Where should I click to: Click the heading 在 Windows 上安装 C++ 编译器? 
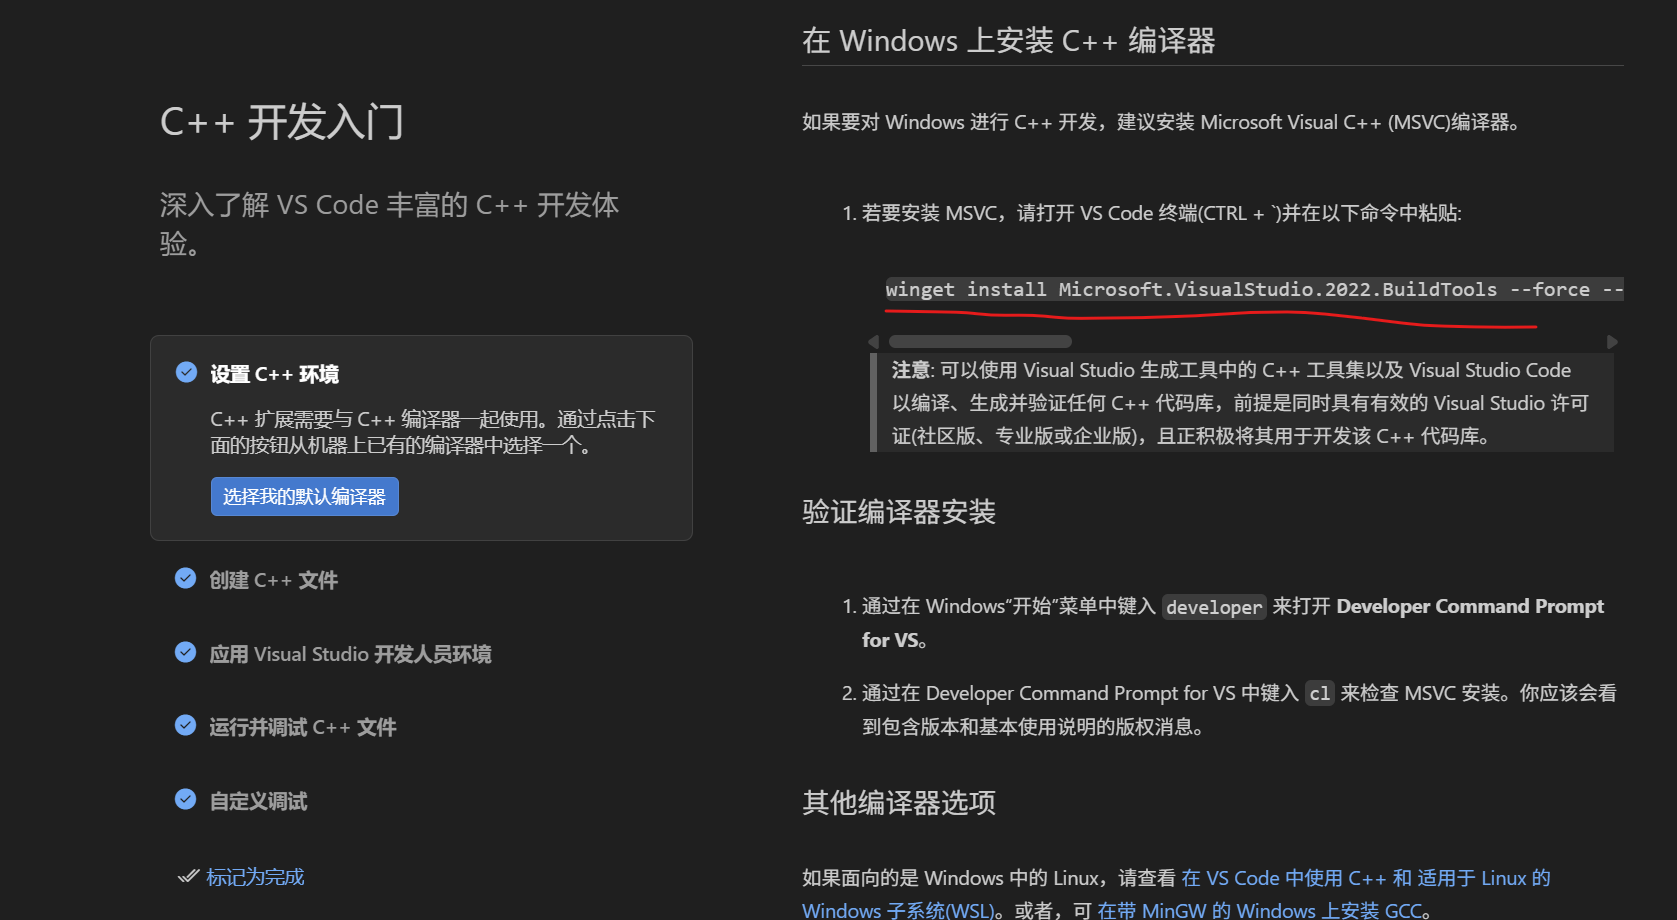tap(1008, 41)
